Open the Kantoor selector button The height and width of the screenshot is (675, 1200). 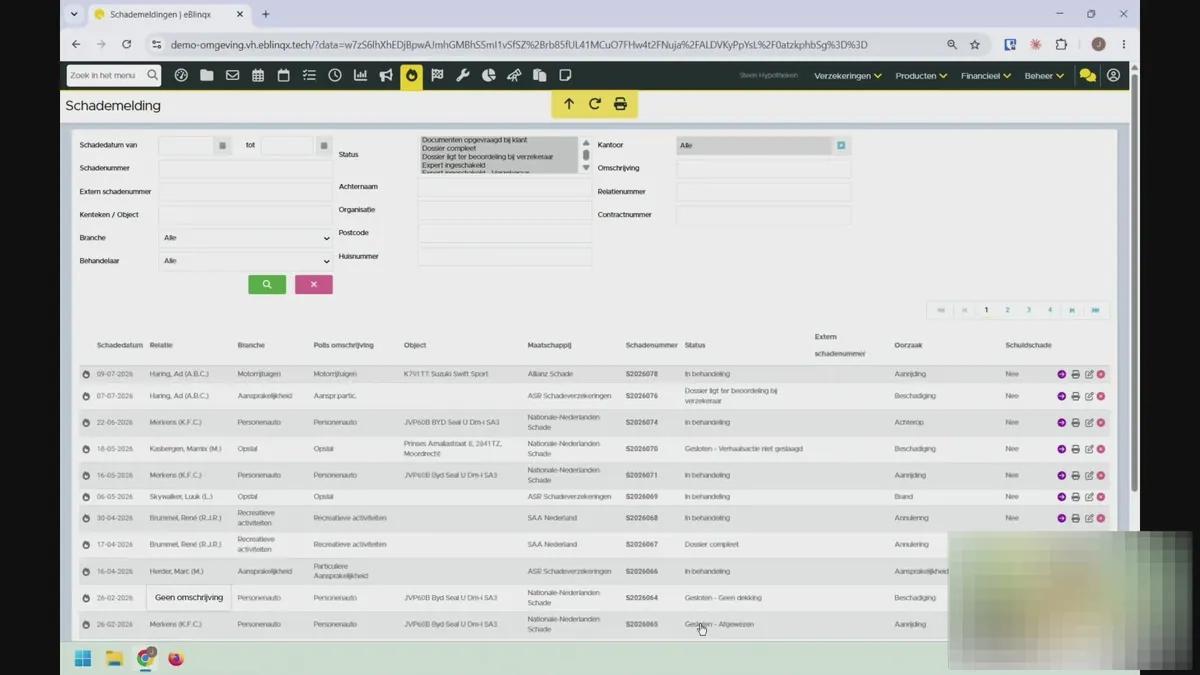841,145
